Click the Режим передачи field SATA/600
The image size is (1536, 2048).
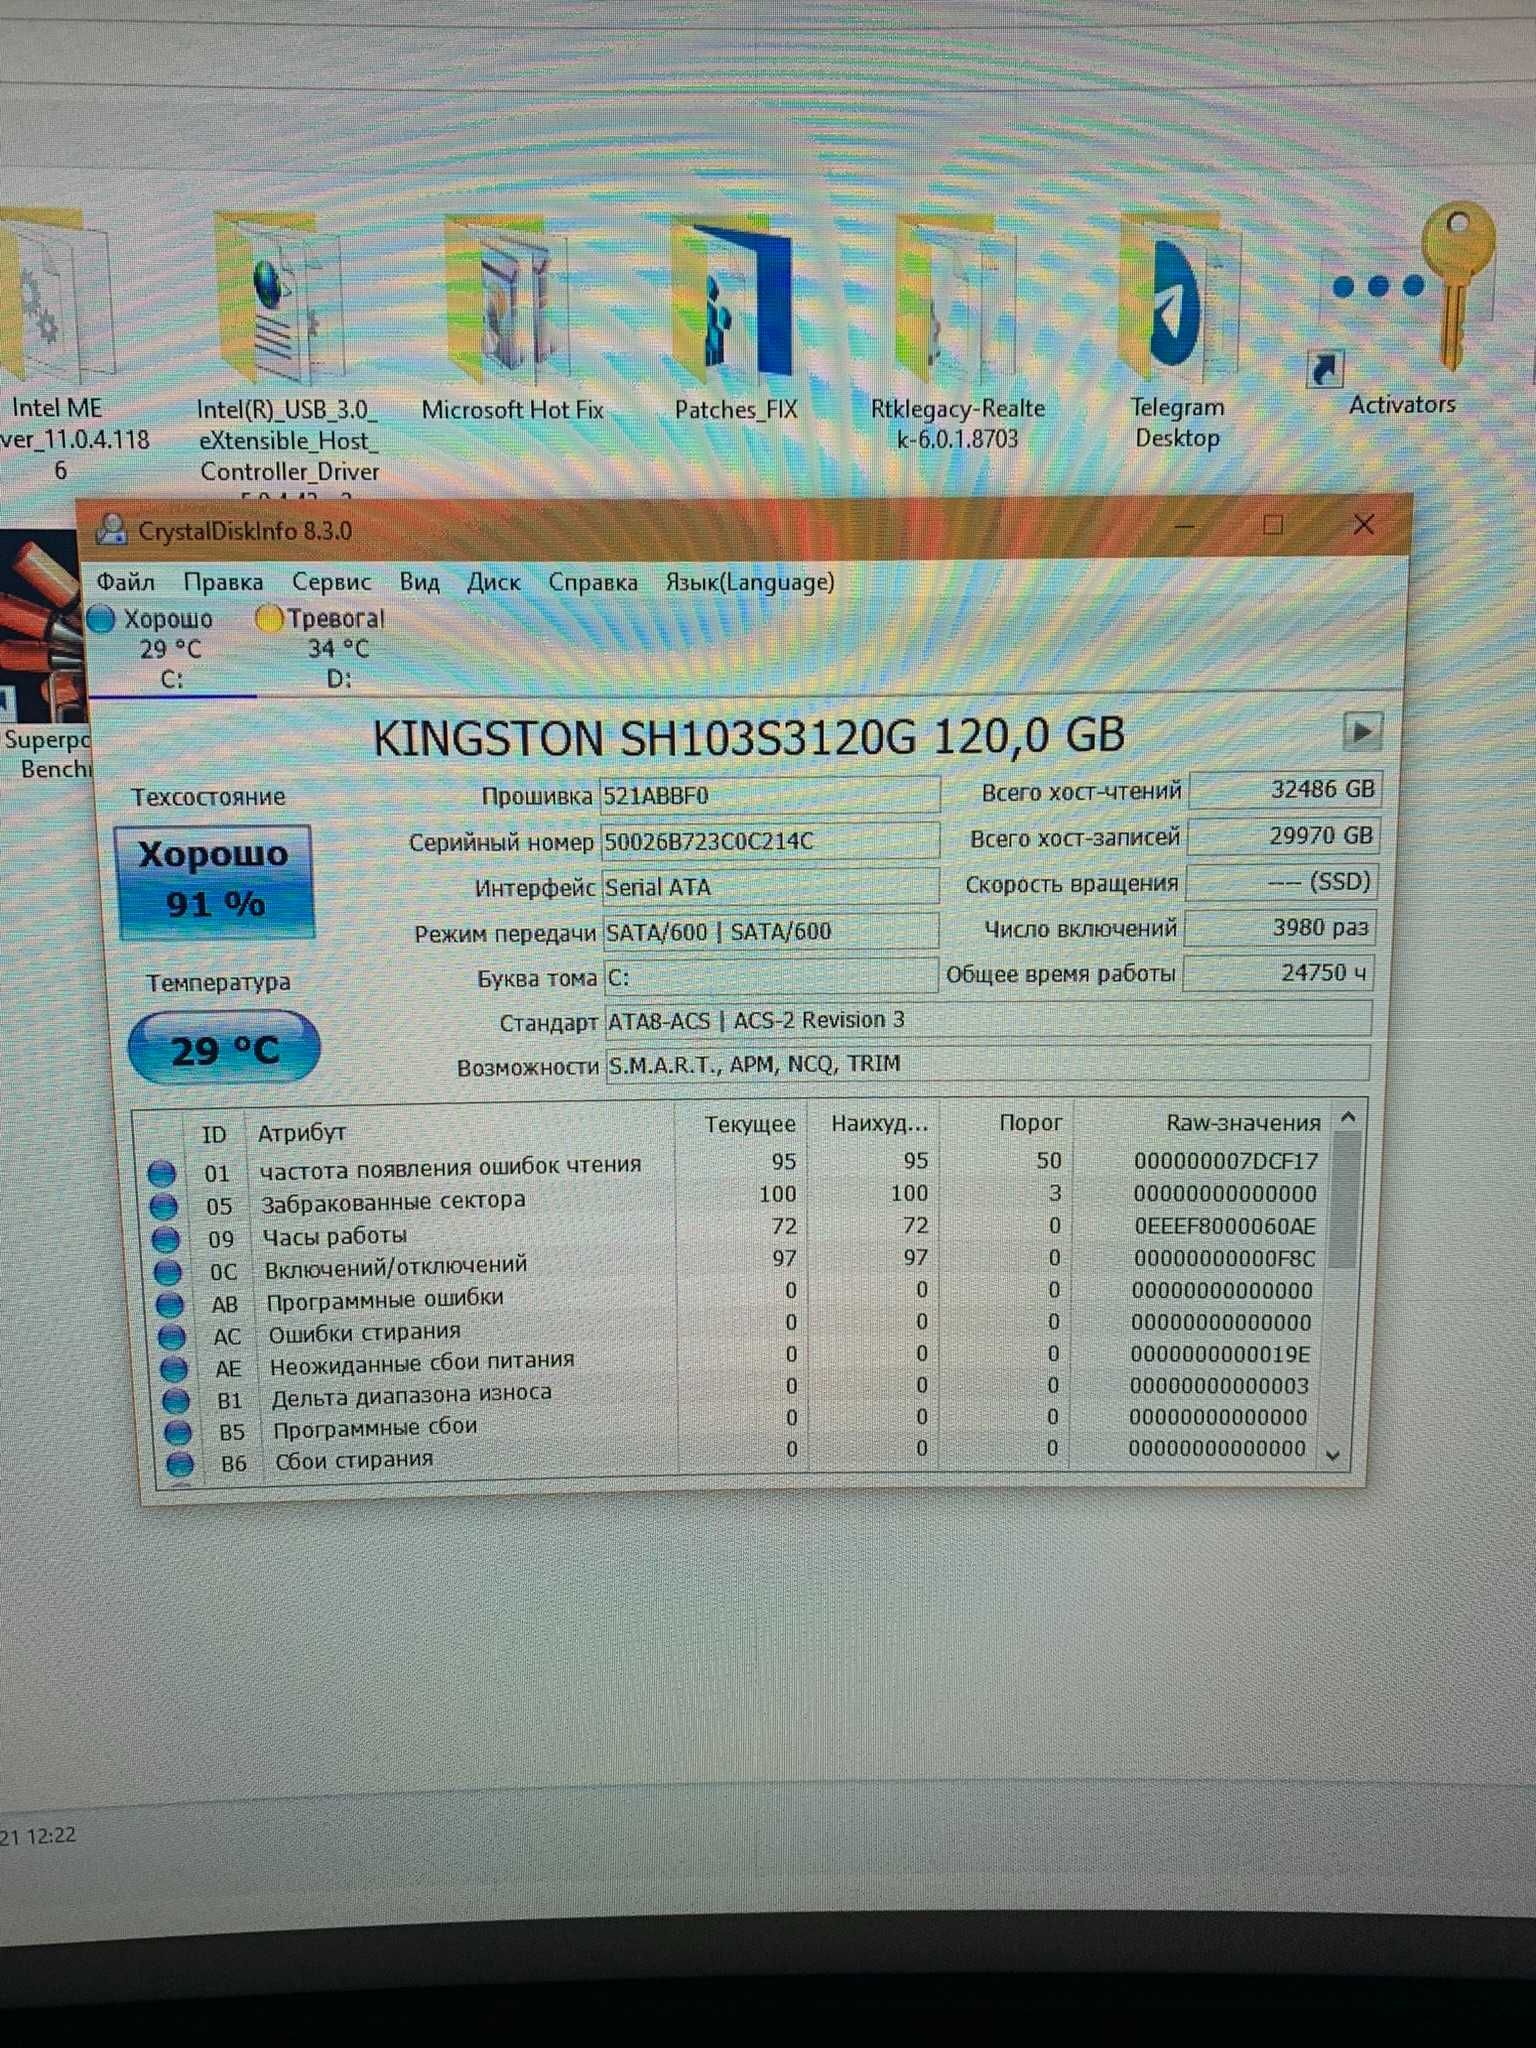771,932
